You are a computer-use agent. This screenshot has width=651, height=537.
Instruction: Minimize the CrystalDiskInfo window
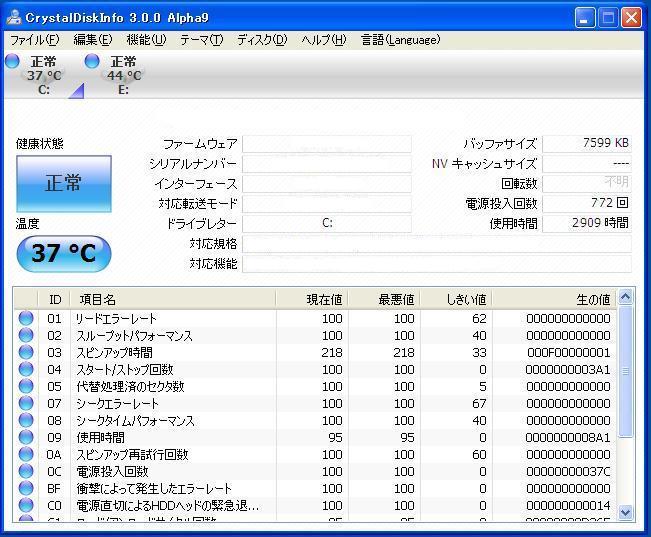(x=585, y=18)
